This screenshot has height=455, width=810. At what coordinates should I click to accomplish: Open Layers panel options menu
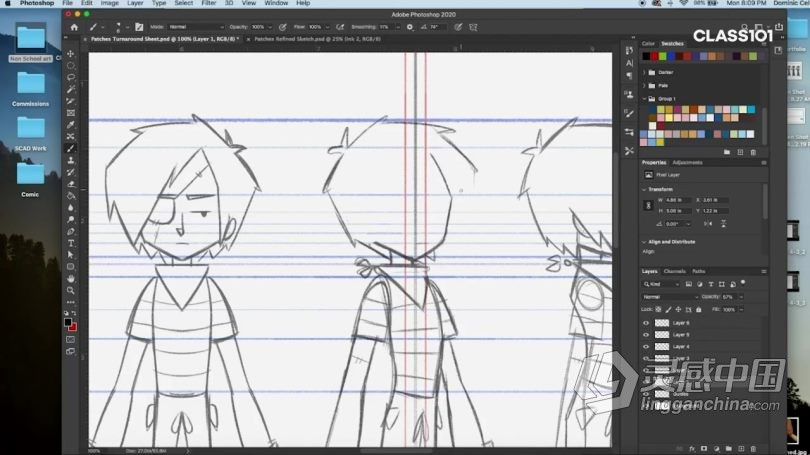click(764, 271)
